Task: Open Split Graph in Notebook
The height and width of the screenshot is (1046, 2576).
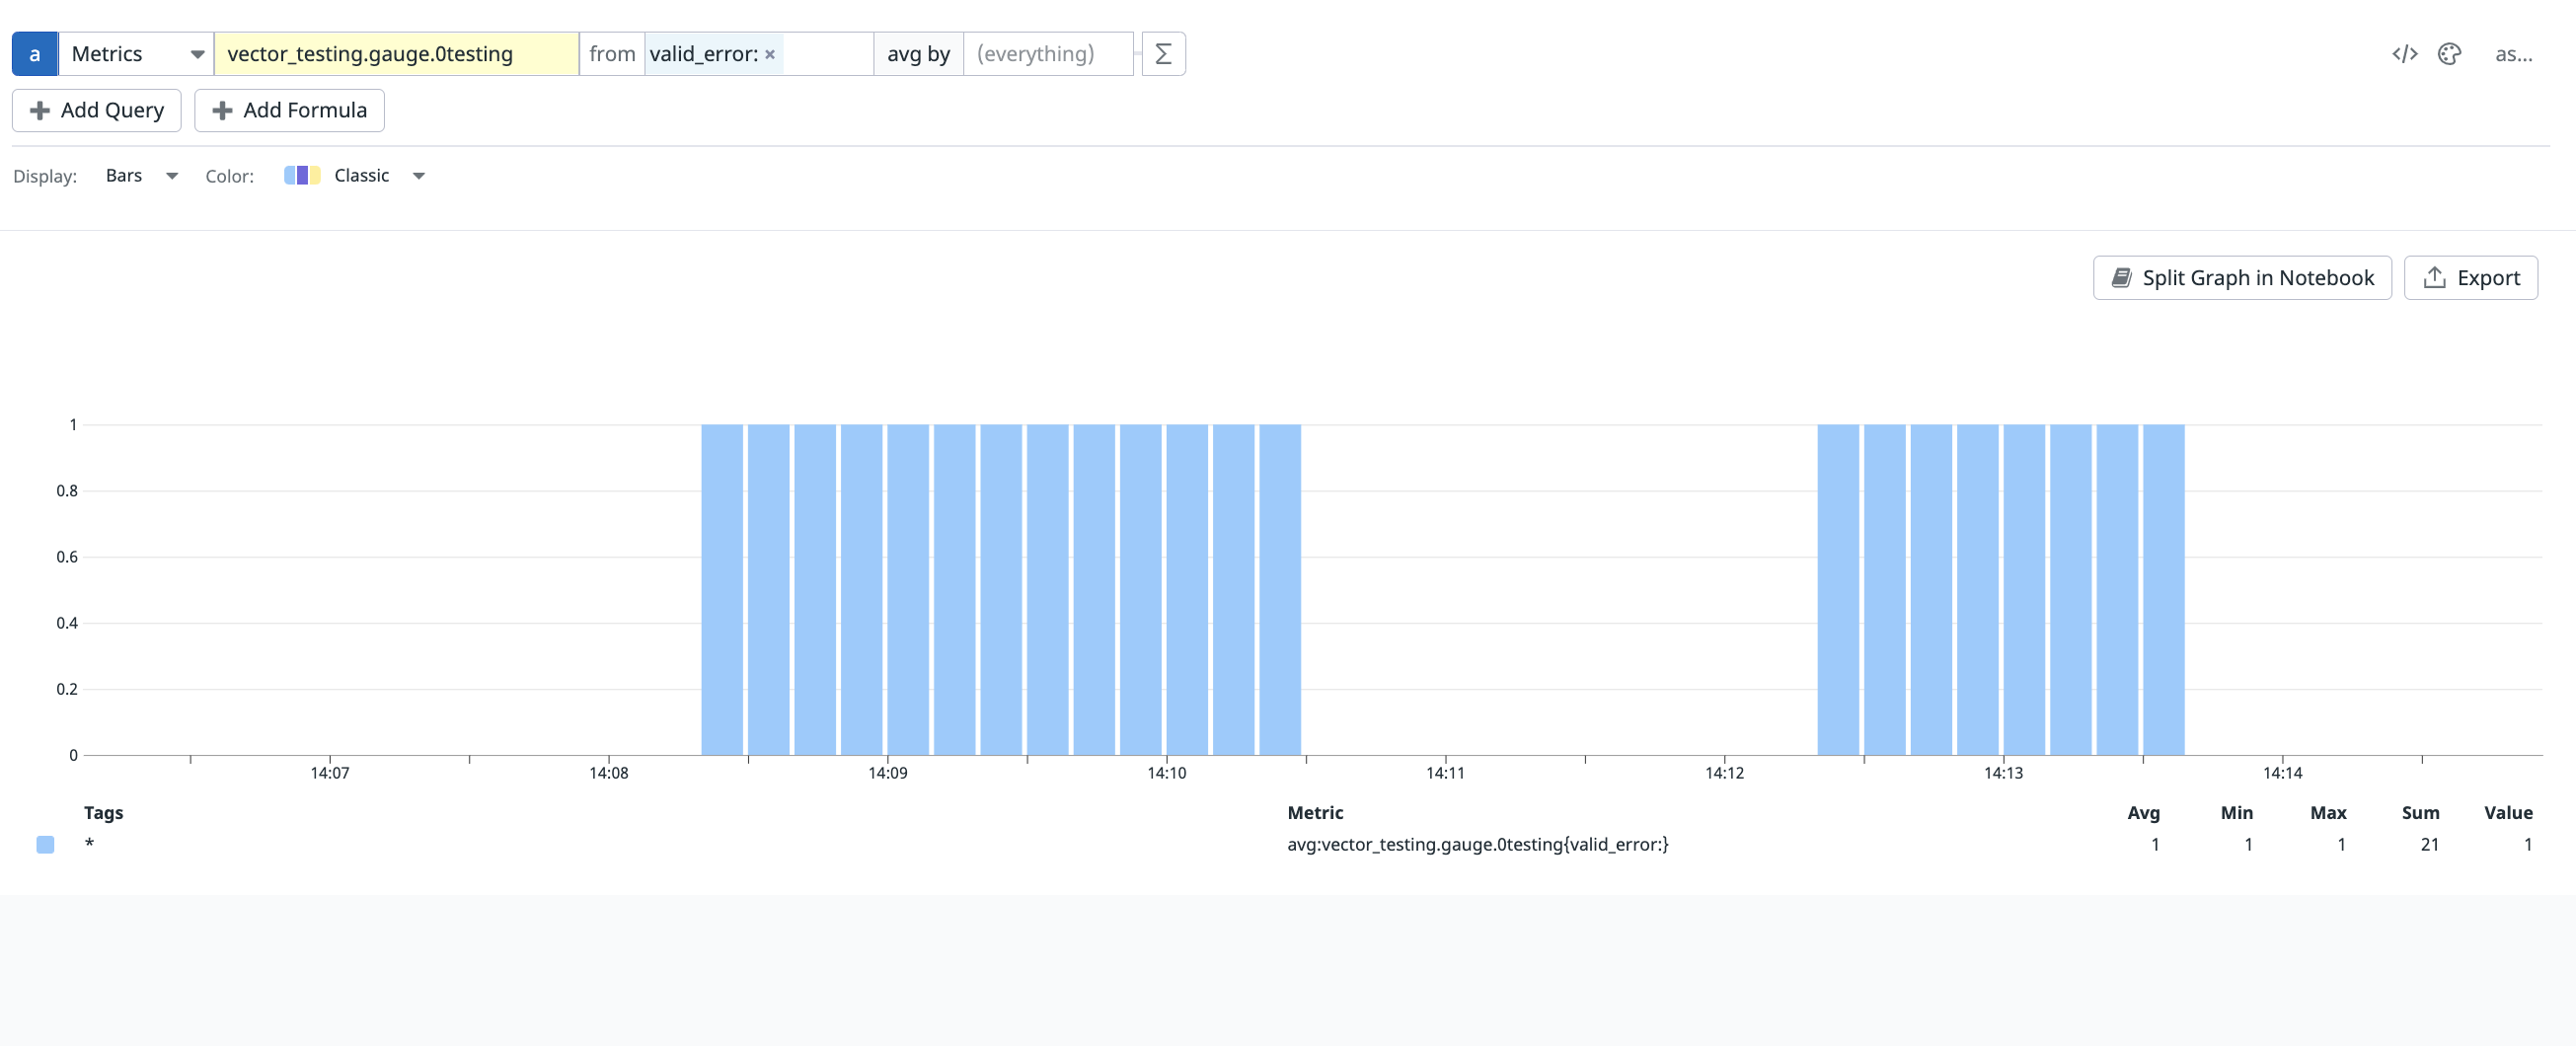Action: tap(2242, 277)
